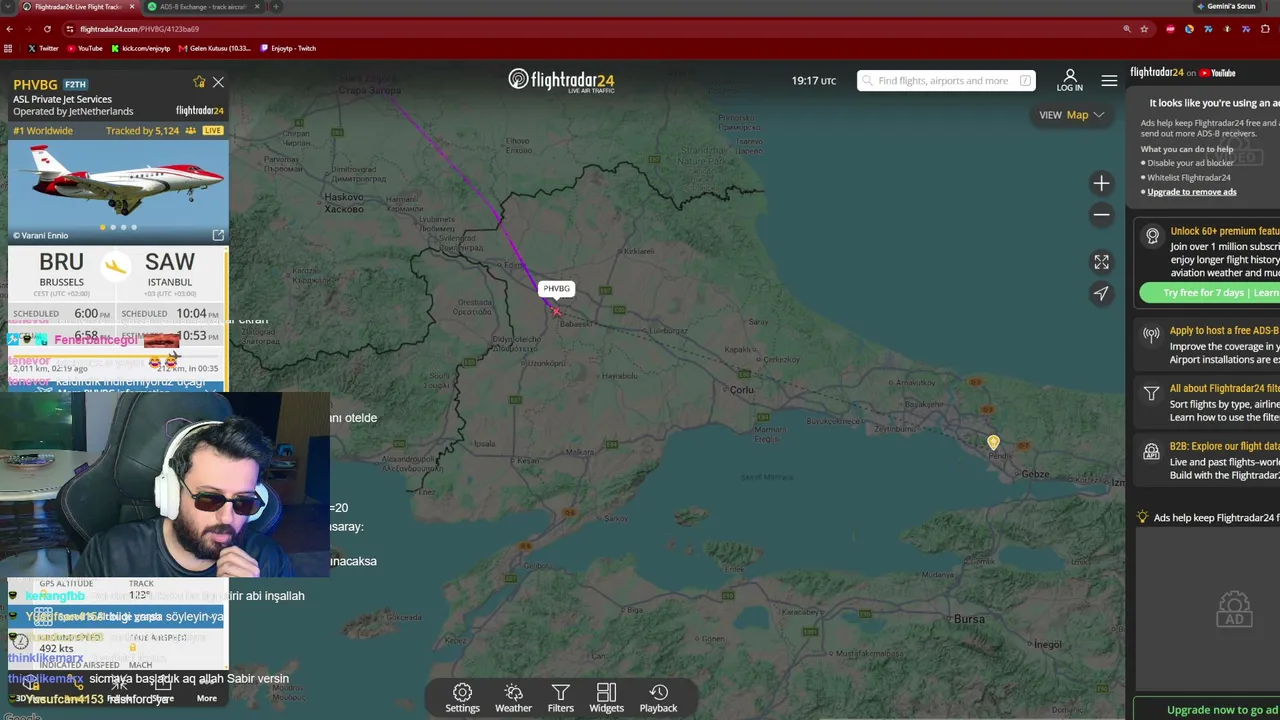Reload the flightradar24 page

[x=47, y=29]
